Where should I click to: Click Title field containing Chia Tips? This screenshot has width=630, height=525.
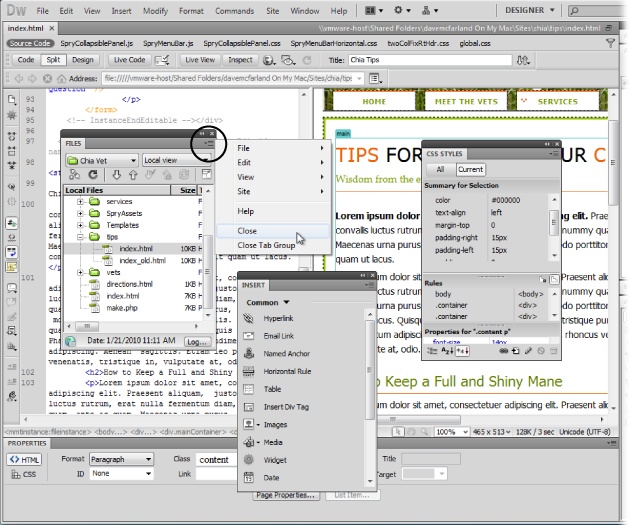click(x=430, y=60)
